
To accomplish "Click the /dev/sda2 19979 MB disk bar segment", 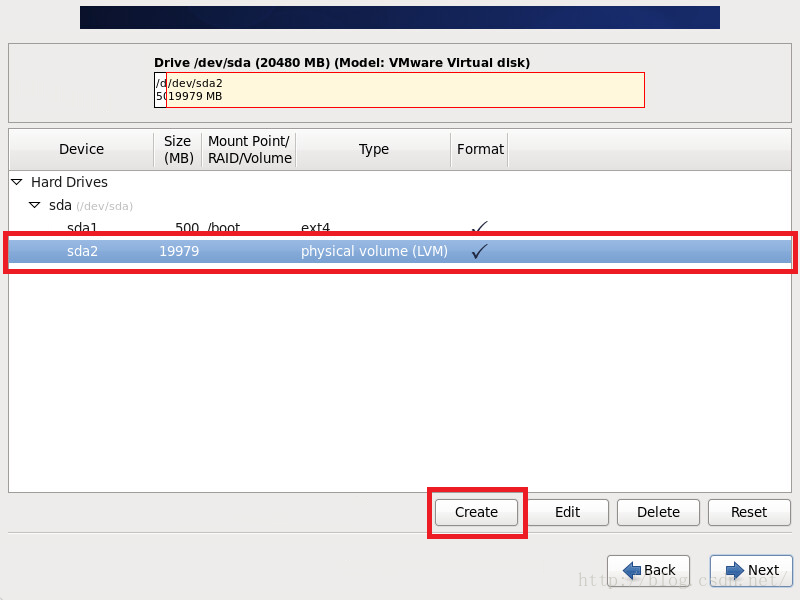I will coord(406,90).
